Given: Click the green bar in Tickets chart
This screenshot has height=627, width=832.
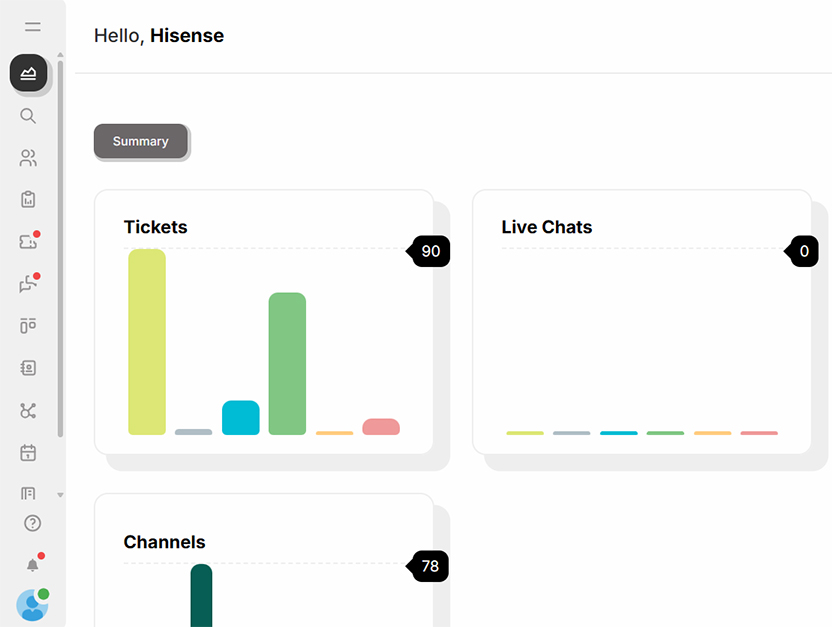Looking at the screenshot, I should 287,363.
